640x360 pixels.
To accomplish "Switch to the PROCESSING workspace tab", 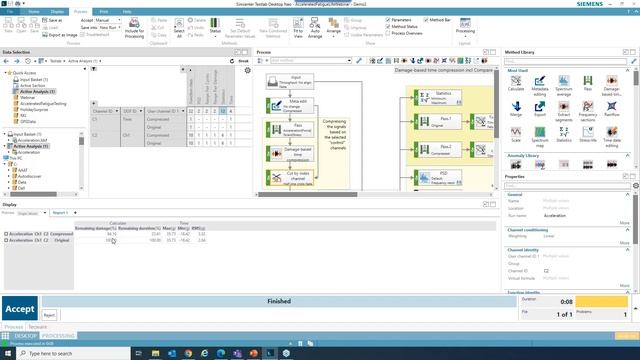I will 58,336.
